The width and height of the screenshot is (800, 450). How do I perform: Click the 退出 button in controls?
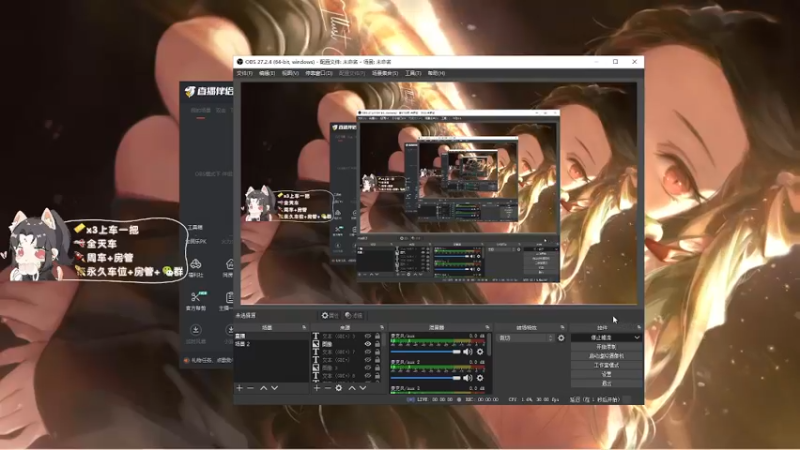pos(606,384)
